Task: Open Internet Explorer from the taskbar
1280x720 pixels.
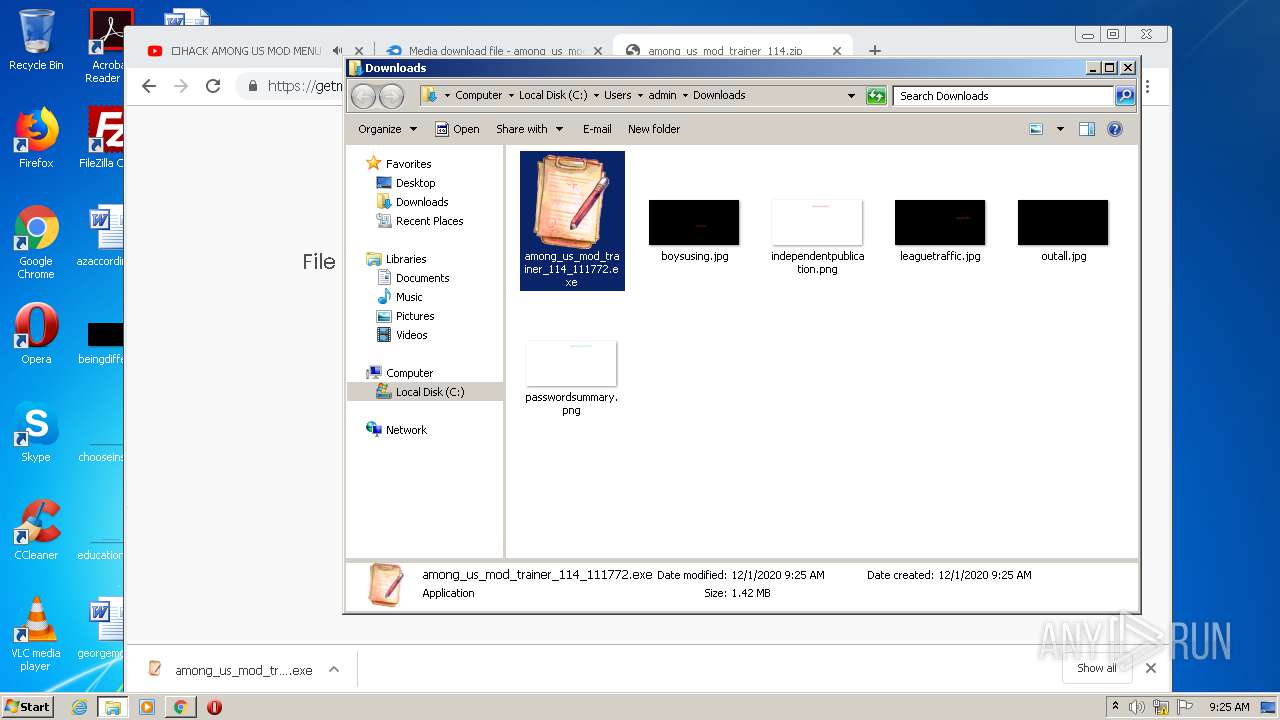Action: coord(80,707)
